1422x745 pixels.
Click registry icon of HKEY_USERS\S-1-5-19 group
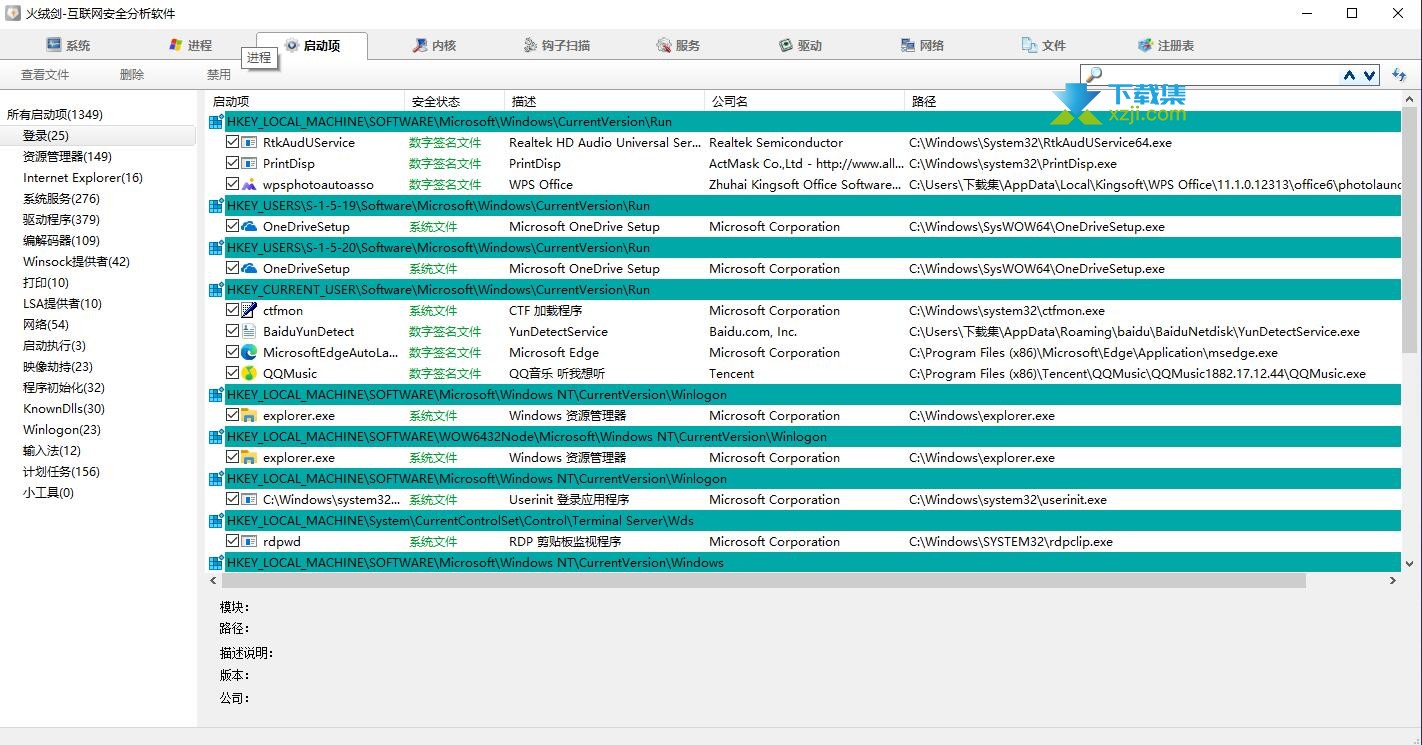[x=216, y=205]
